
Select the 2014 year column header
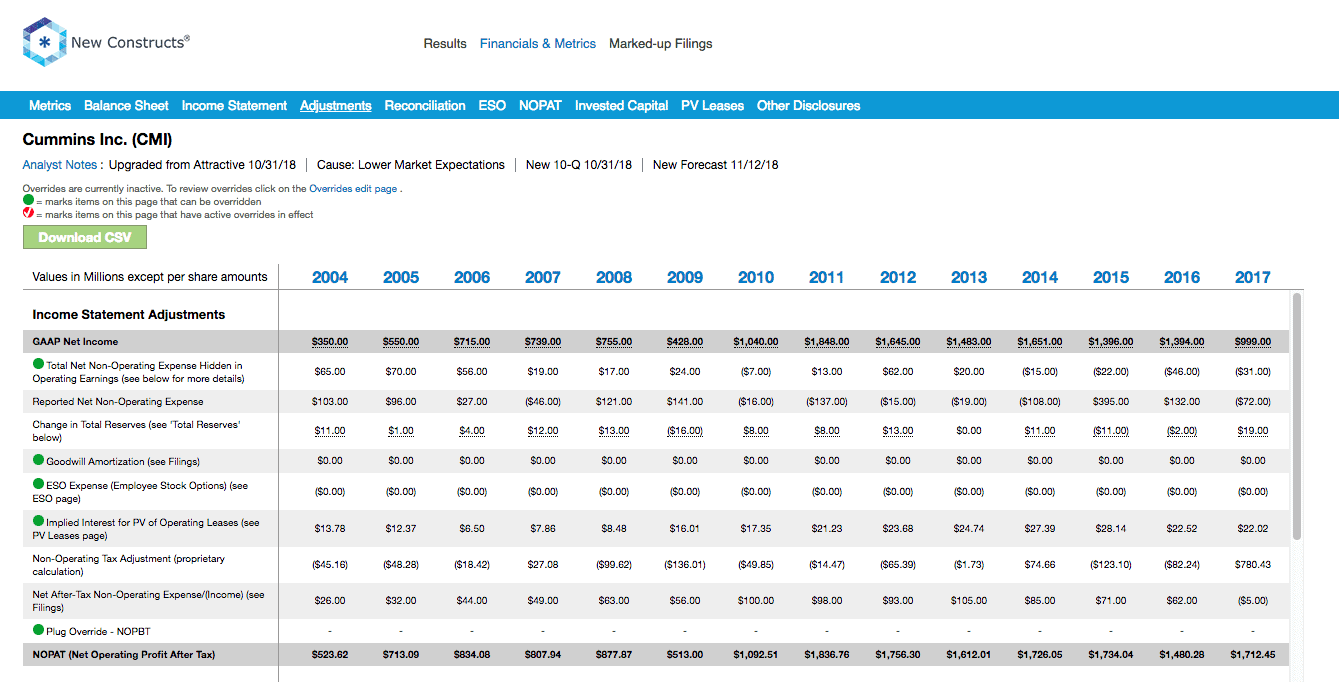tap(1040, 278)
